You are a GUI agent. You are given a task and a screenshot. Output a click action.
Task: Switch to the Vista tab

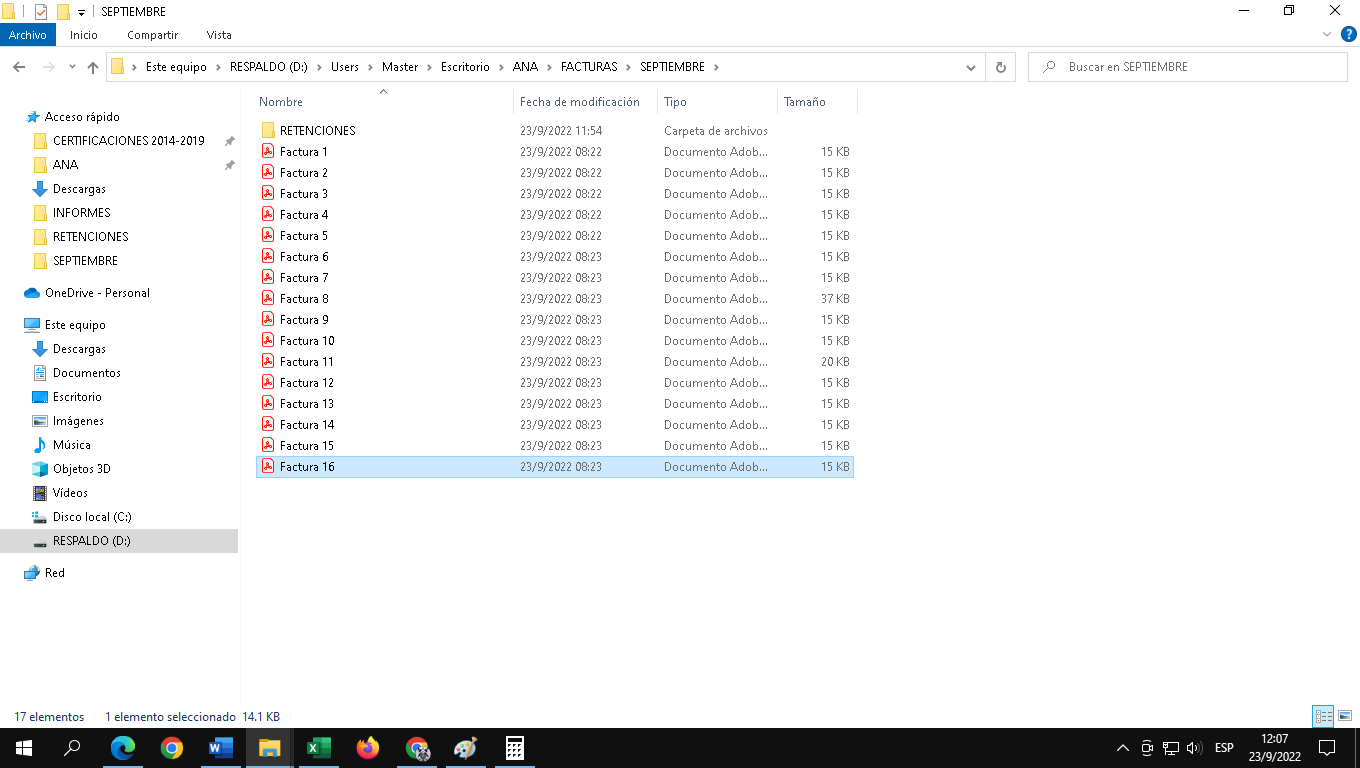(x=219, y=35)
